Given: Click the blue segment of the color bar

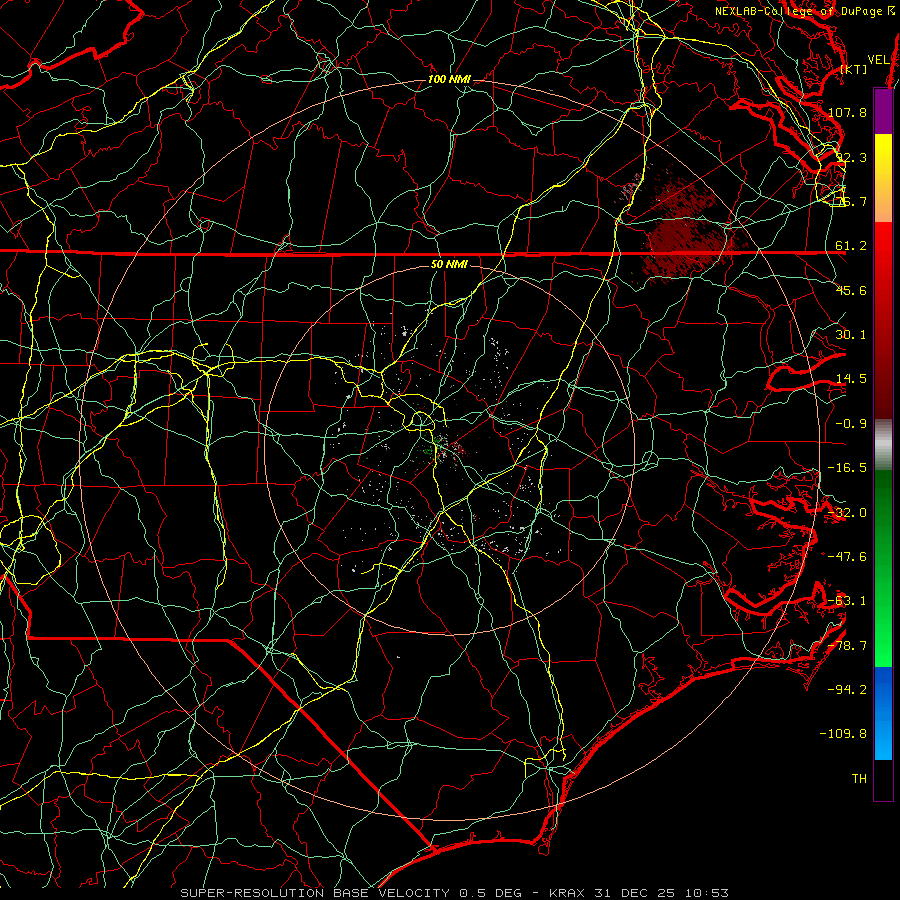Looking at the screenshot, I should (883, 713).
